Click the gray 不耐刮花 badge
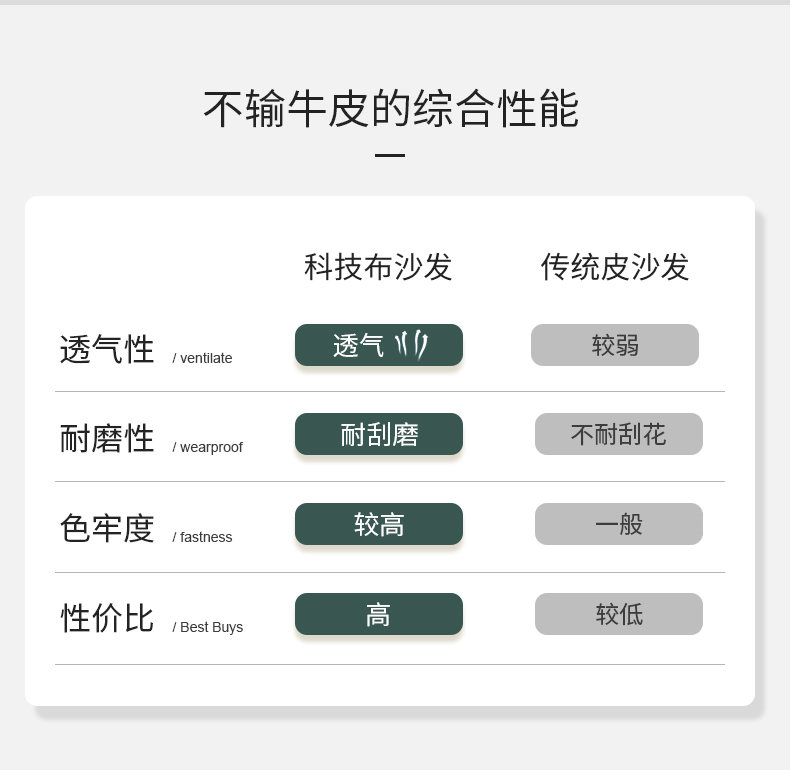The image size is (790, 774). point(619,434)
